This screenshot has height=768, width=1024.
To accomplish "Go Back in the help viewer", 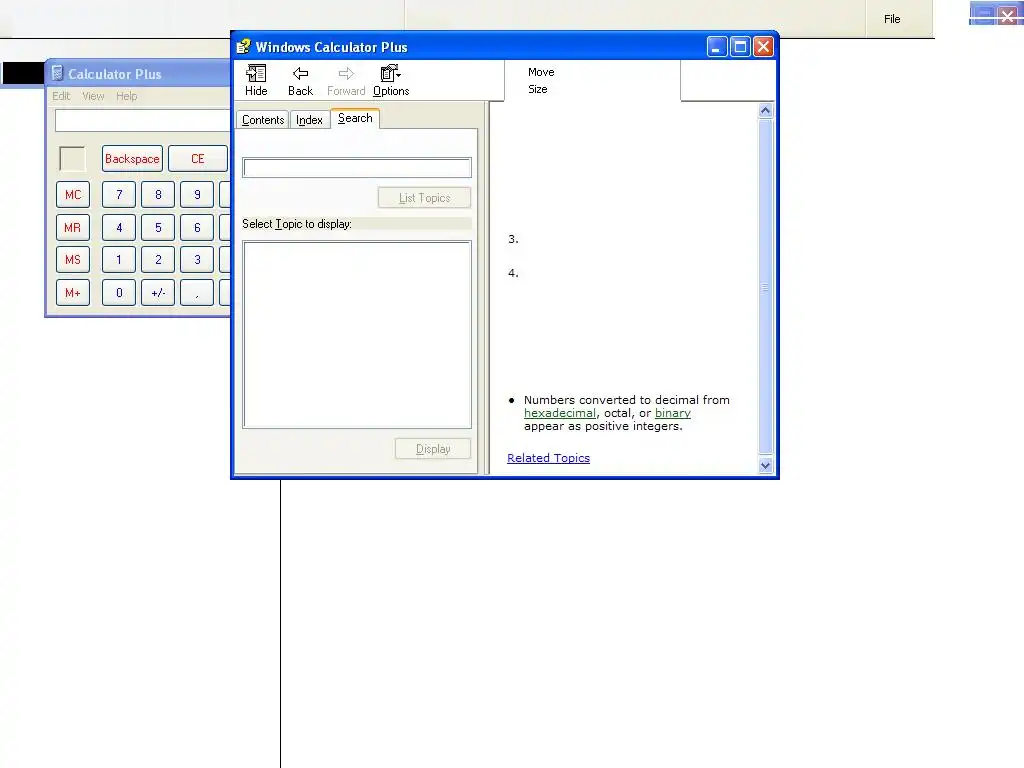I will click(x=300, y=81).
